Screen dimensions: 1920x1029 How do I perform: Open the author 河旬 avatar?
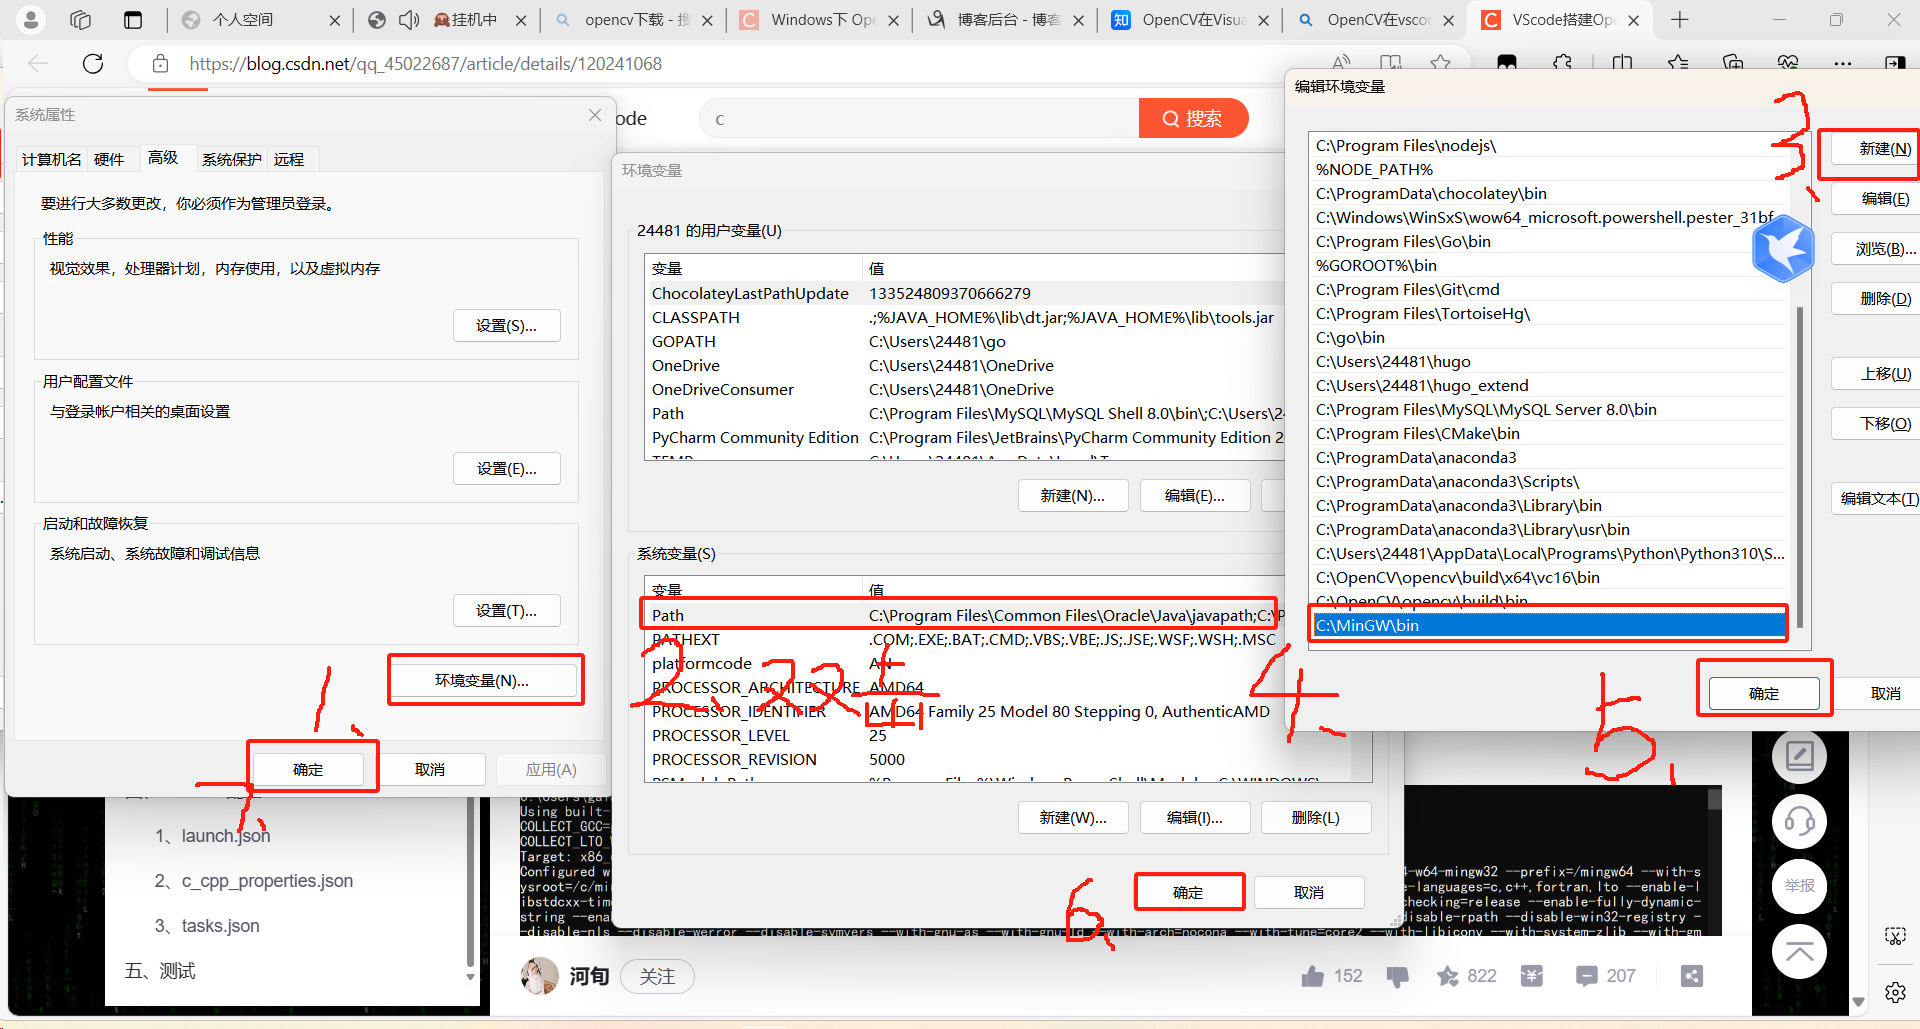pyautogui.click(x=540, y=976)
